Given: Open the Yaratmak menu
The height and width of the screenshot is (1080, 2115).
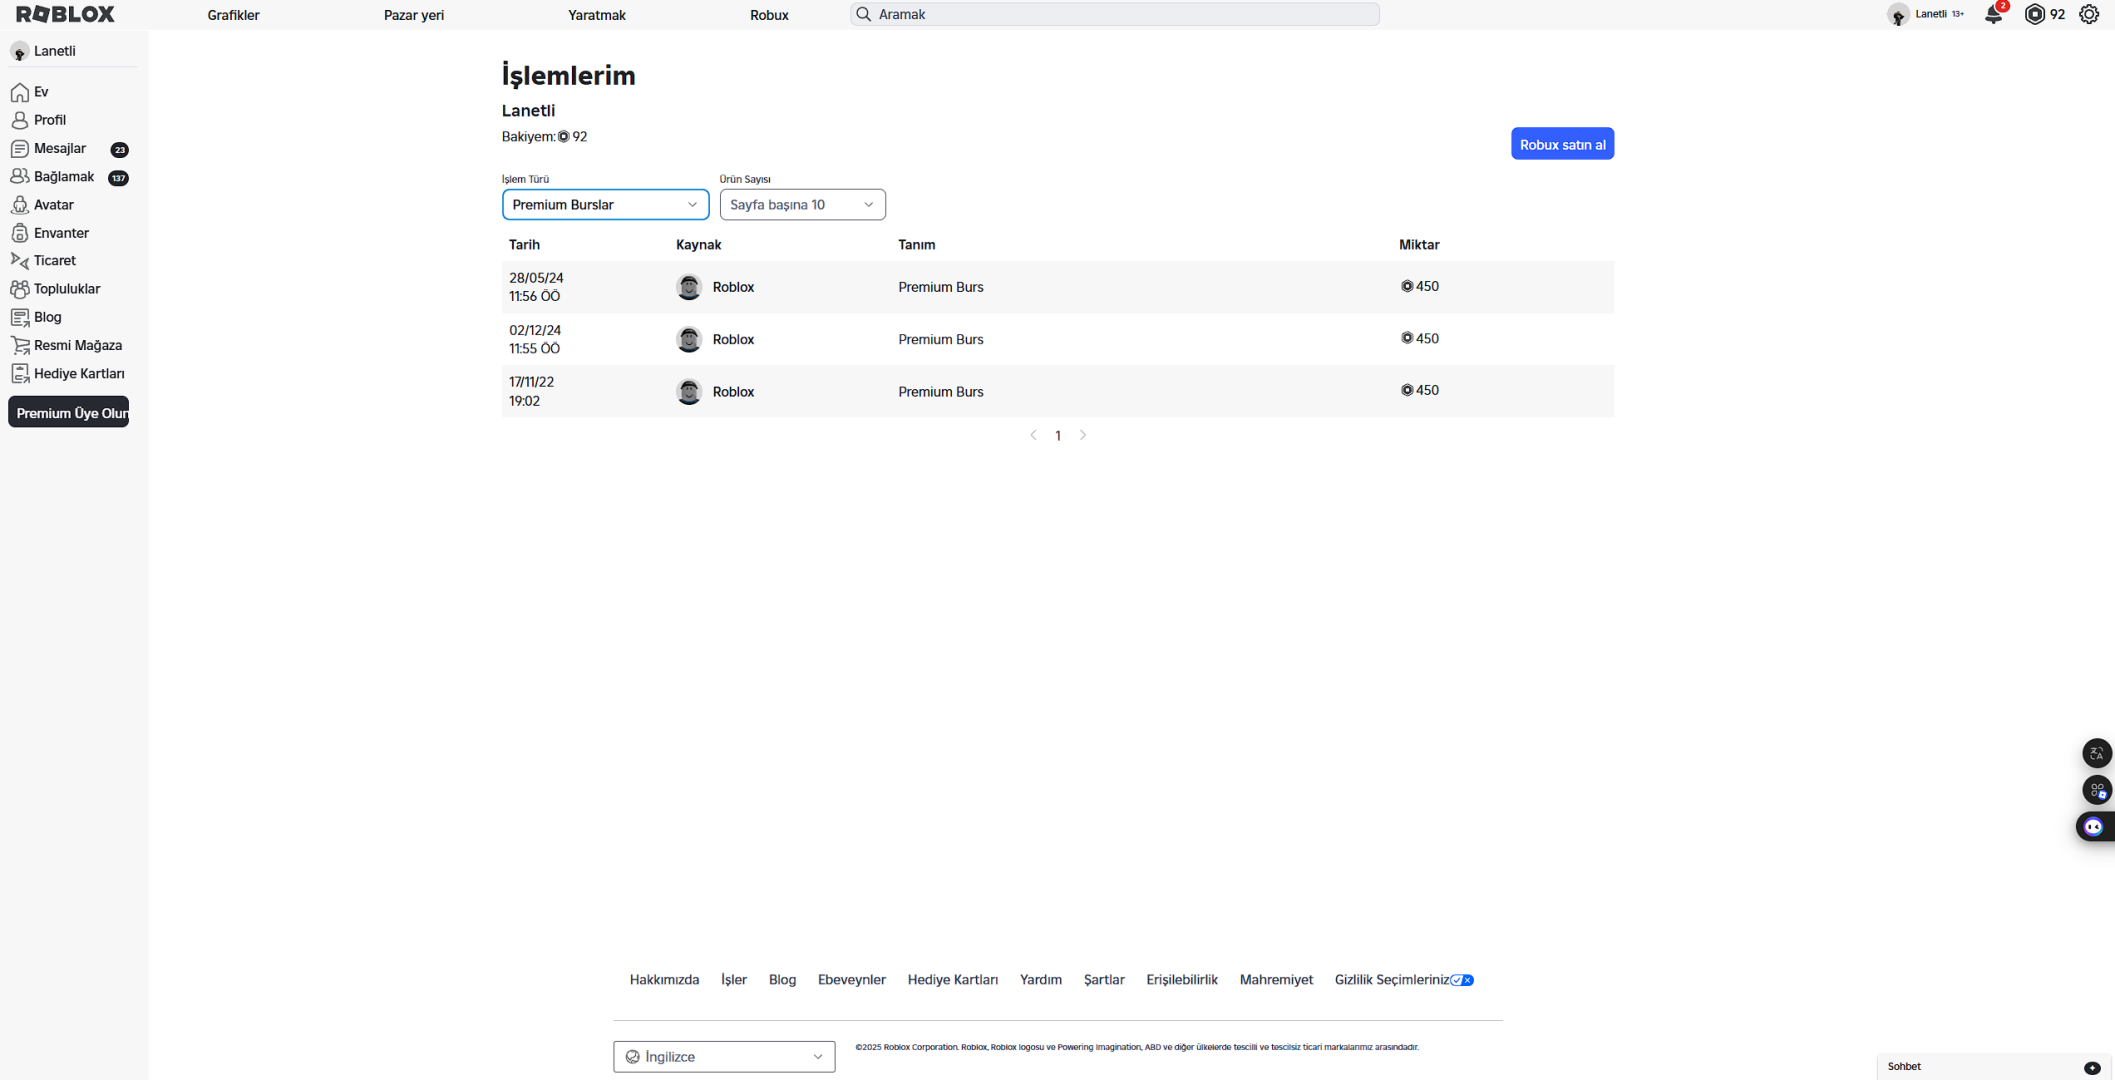Looking at the screenshot, I should 597,15.
